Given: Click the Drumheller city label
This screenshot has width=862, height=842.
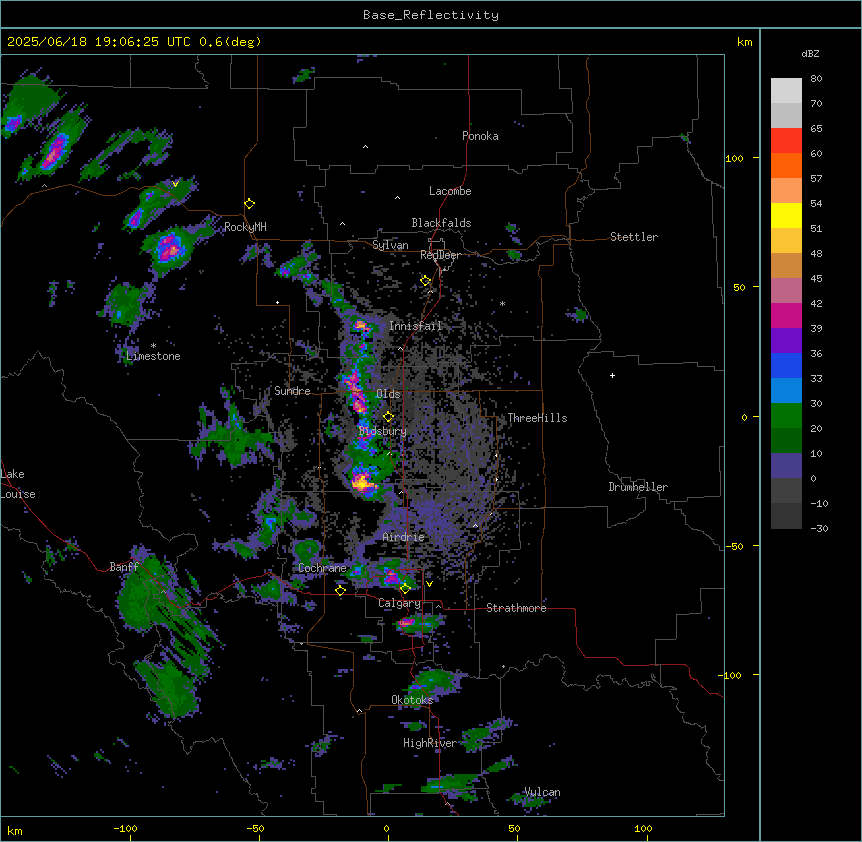Looking at the screenshot, I should (x=638, y=487).
